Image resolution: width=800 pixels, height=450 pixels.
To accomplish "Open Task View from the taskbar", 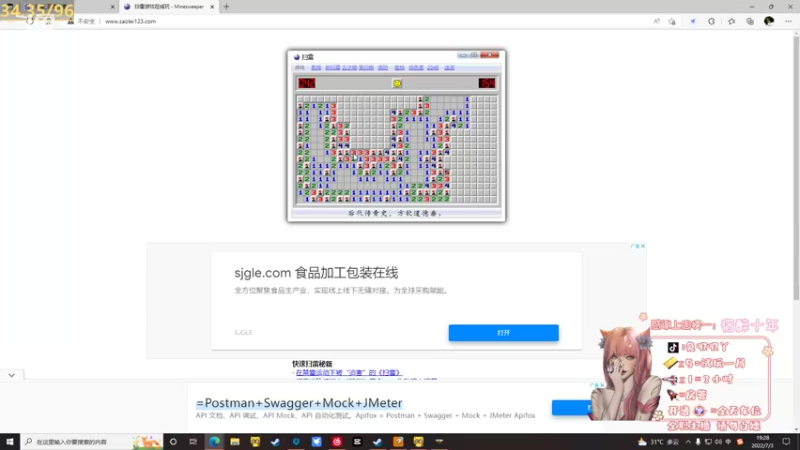I will [193, 442].
